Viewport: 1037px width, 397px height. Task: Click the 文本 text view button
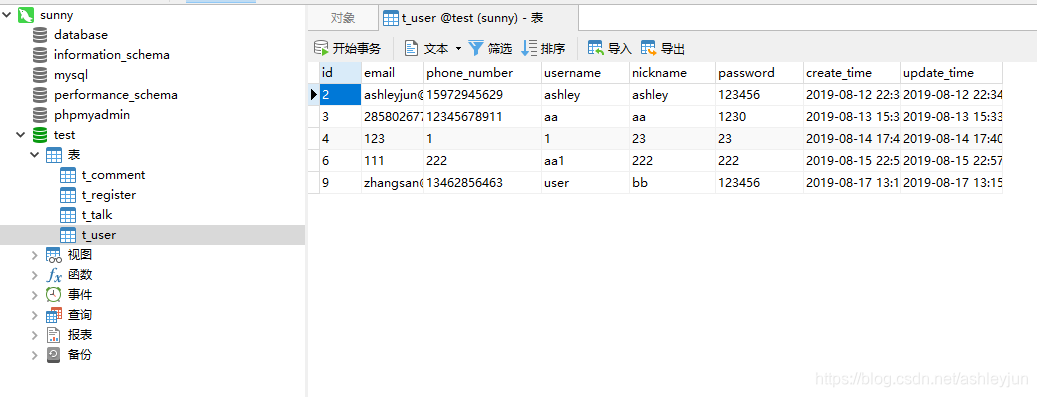pos(427,48)
